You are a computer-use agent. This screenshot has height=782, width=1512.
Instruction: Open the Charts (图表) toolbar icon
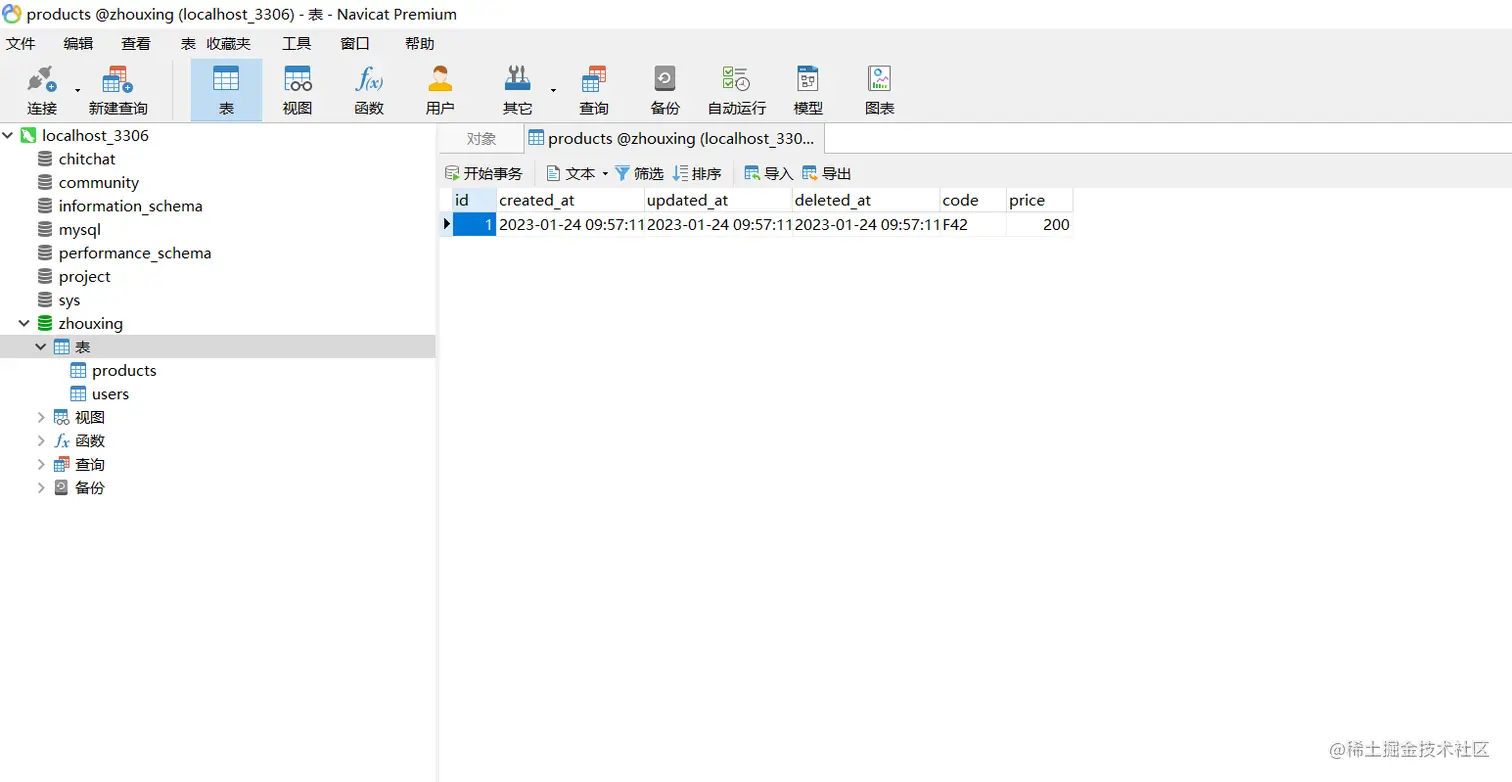tap(880, 91)
